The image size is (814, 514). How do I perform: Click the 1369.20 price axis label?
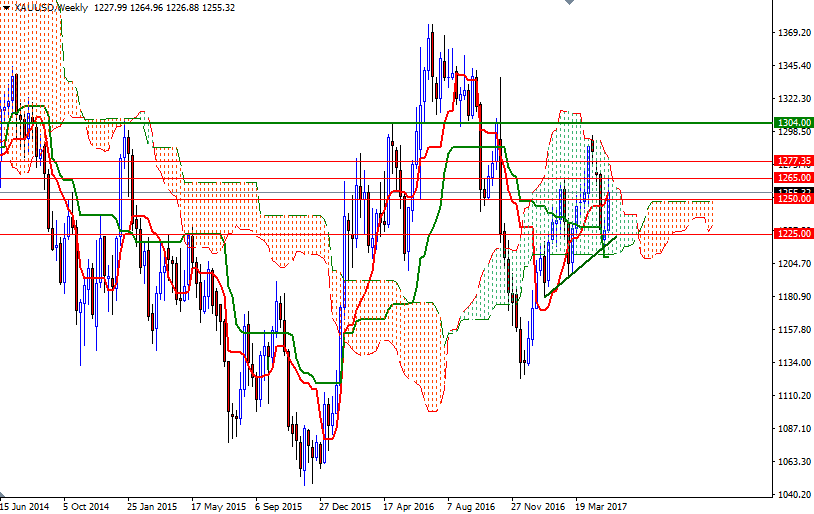pos(794,33)
